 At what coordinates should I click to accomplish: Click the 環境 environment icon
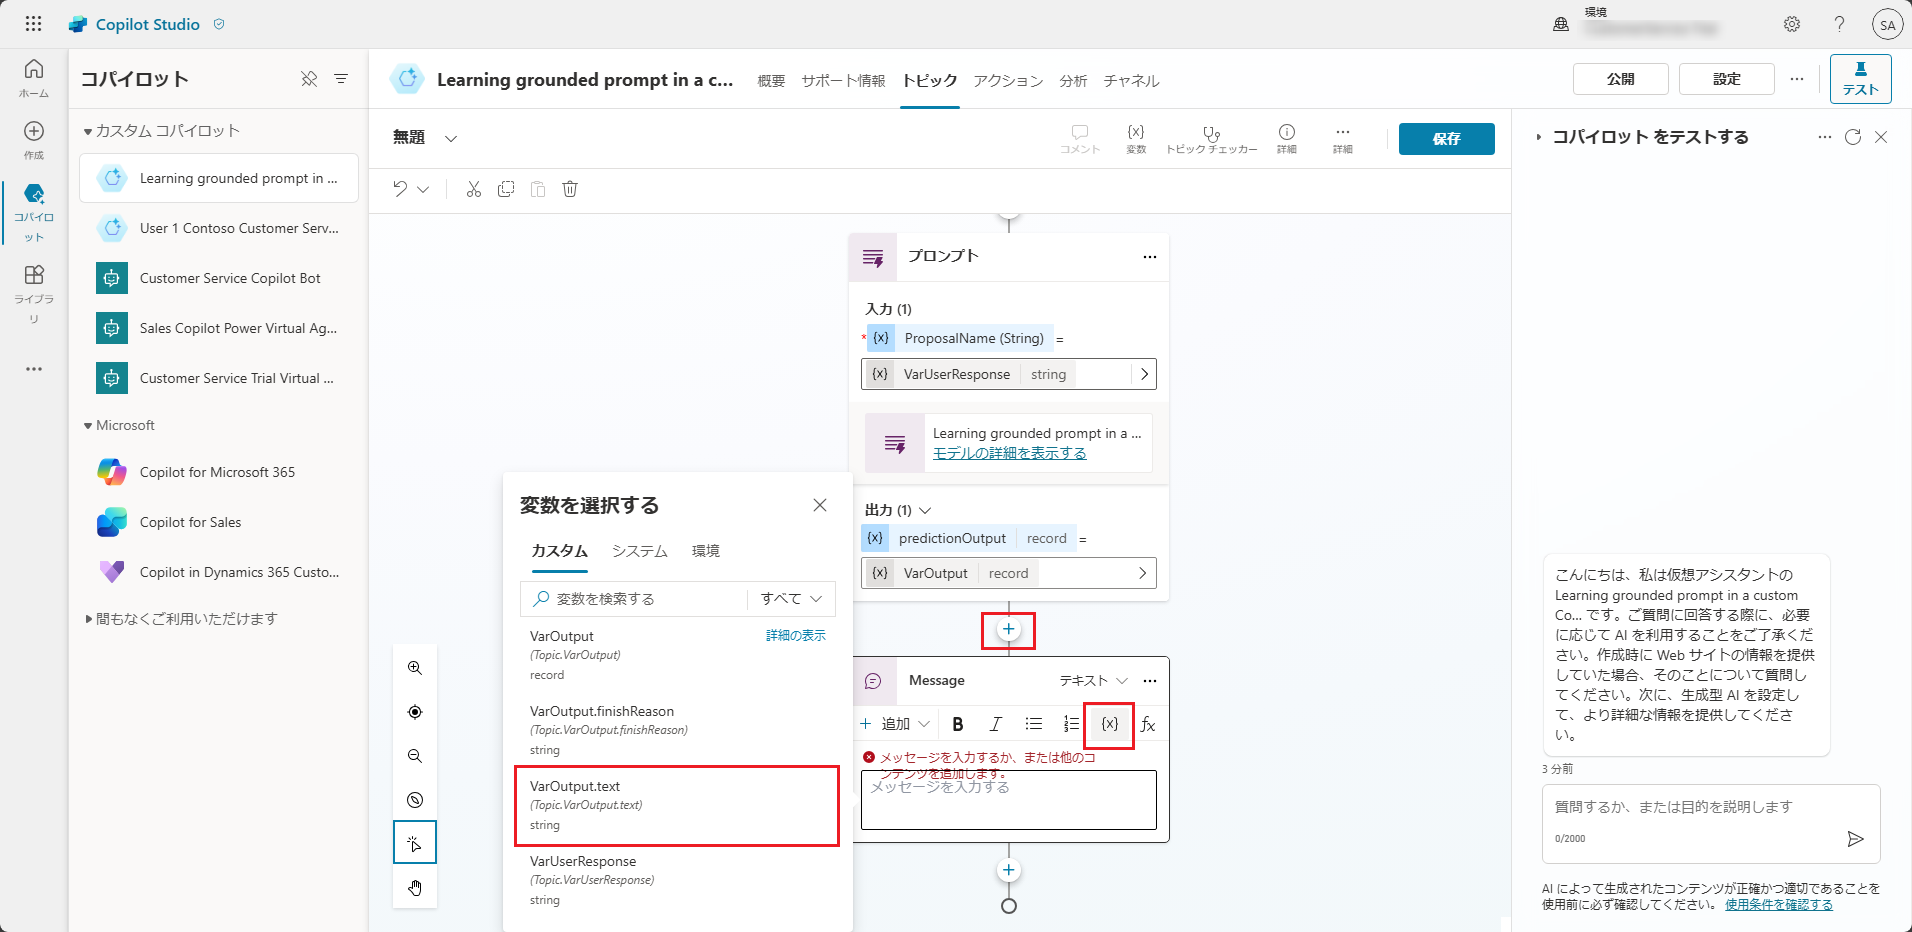(x=1561, y=24)
